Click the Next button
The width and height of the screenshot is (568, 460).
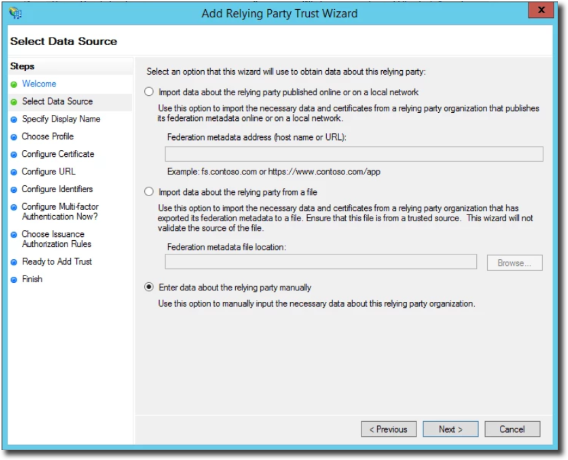pos(451,429)
